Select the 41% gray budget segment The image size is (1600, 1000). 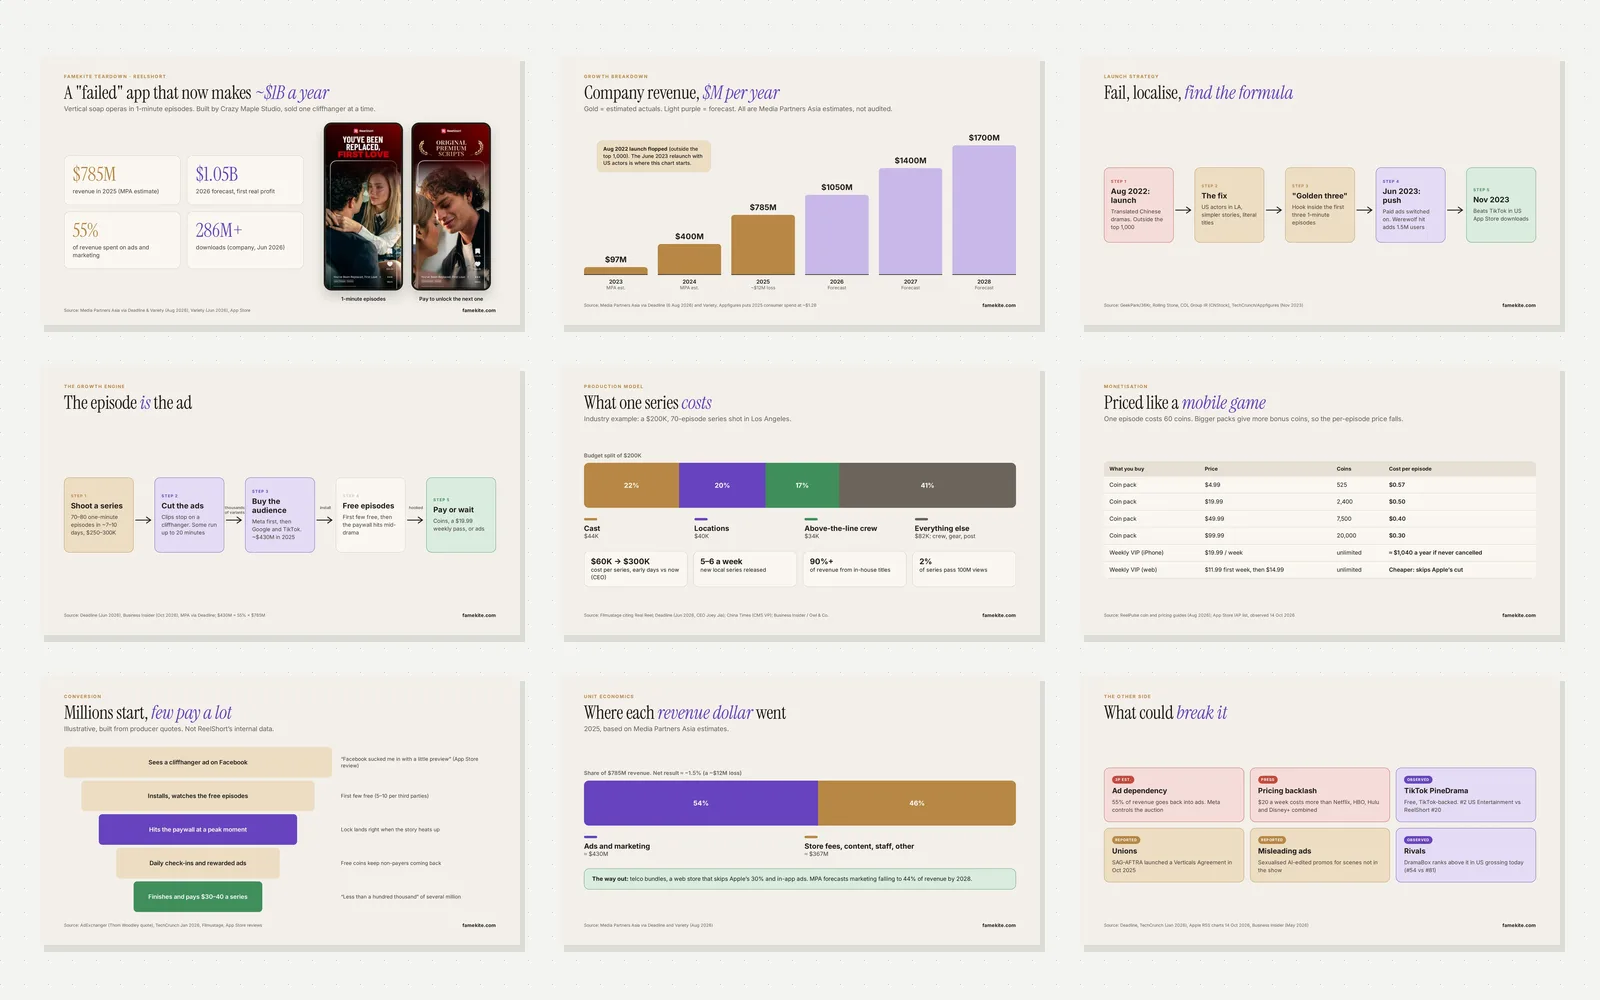[x=927, y=485]
